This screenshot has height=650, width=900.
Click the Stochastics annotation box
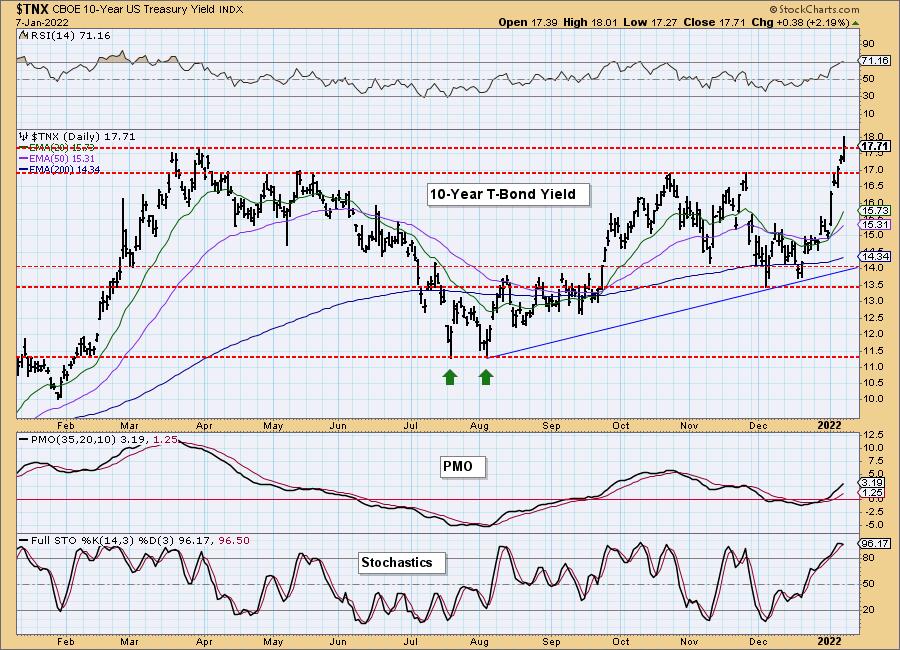pos(402,563)
